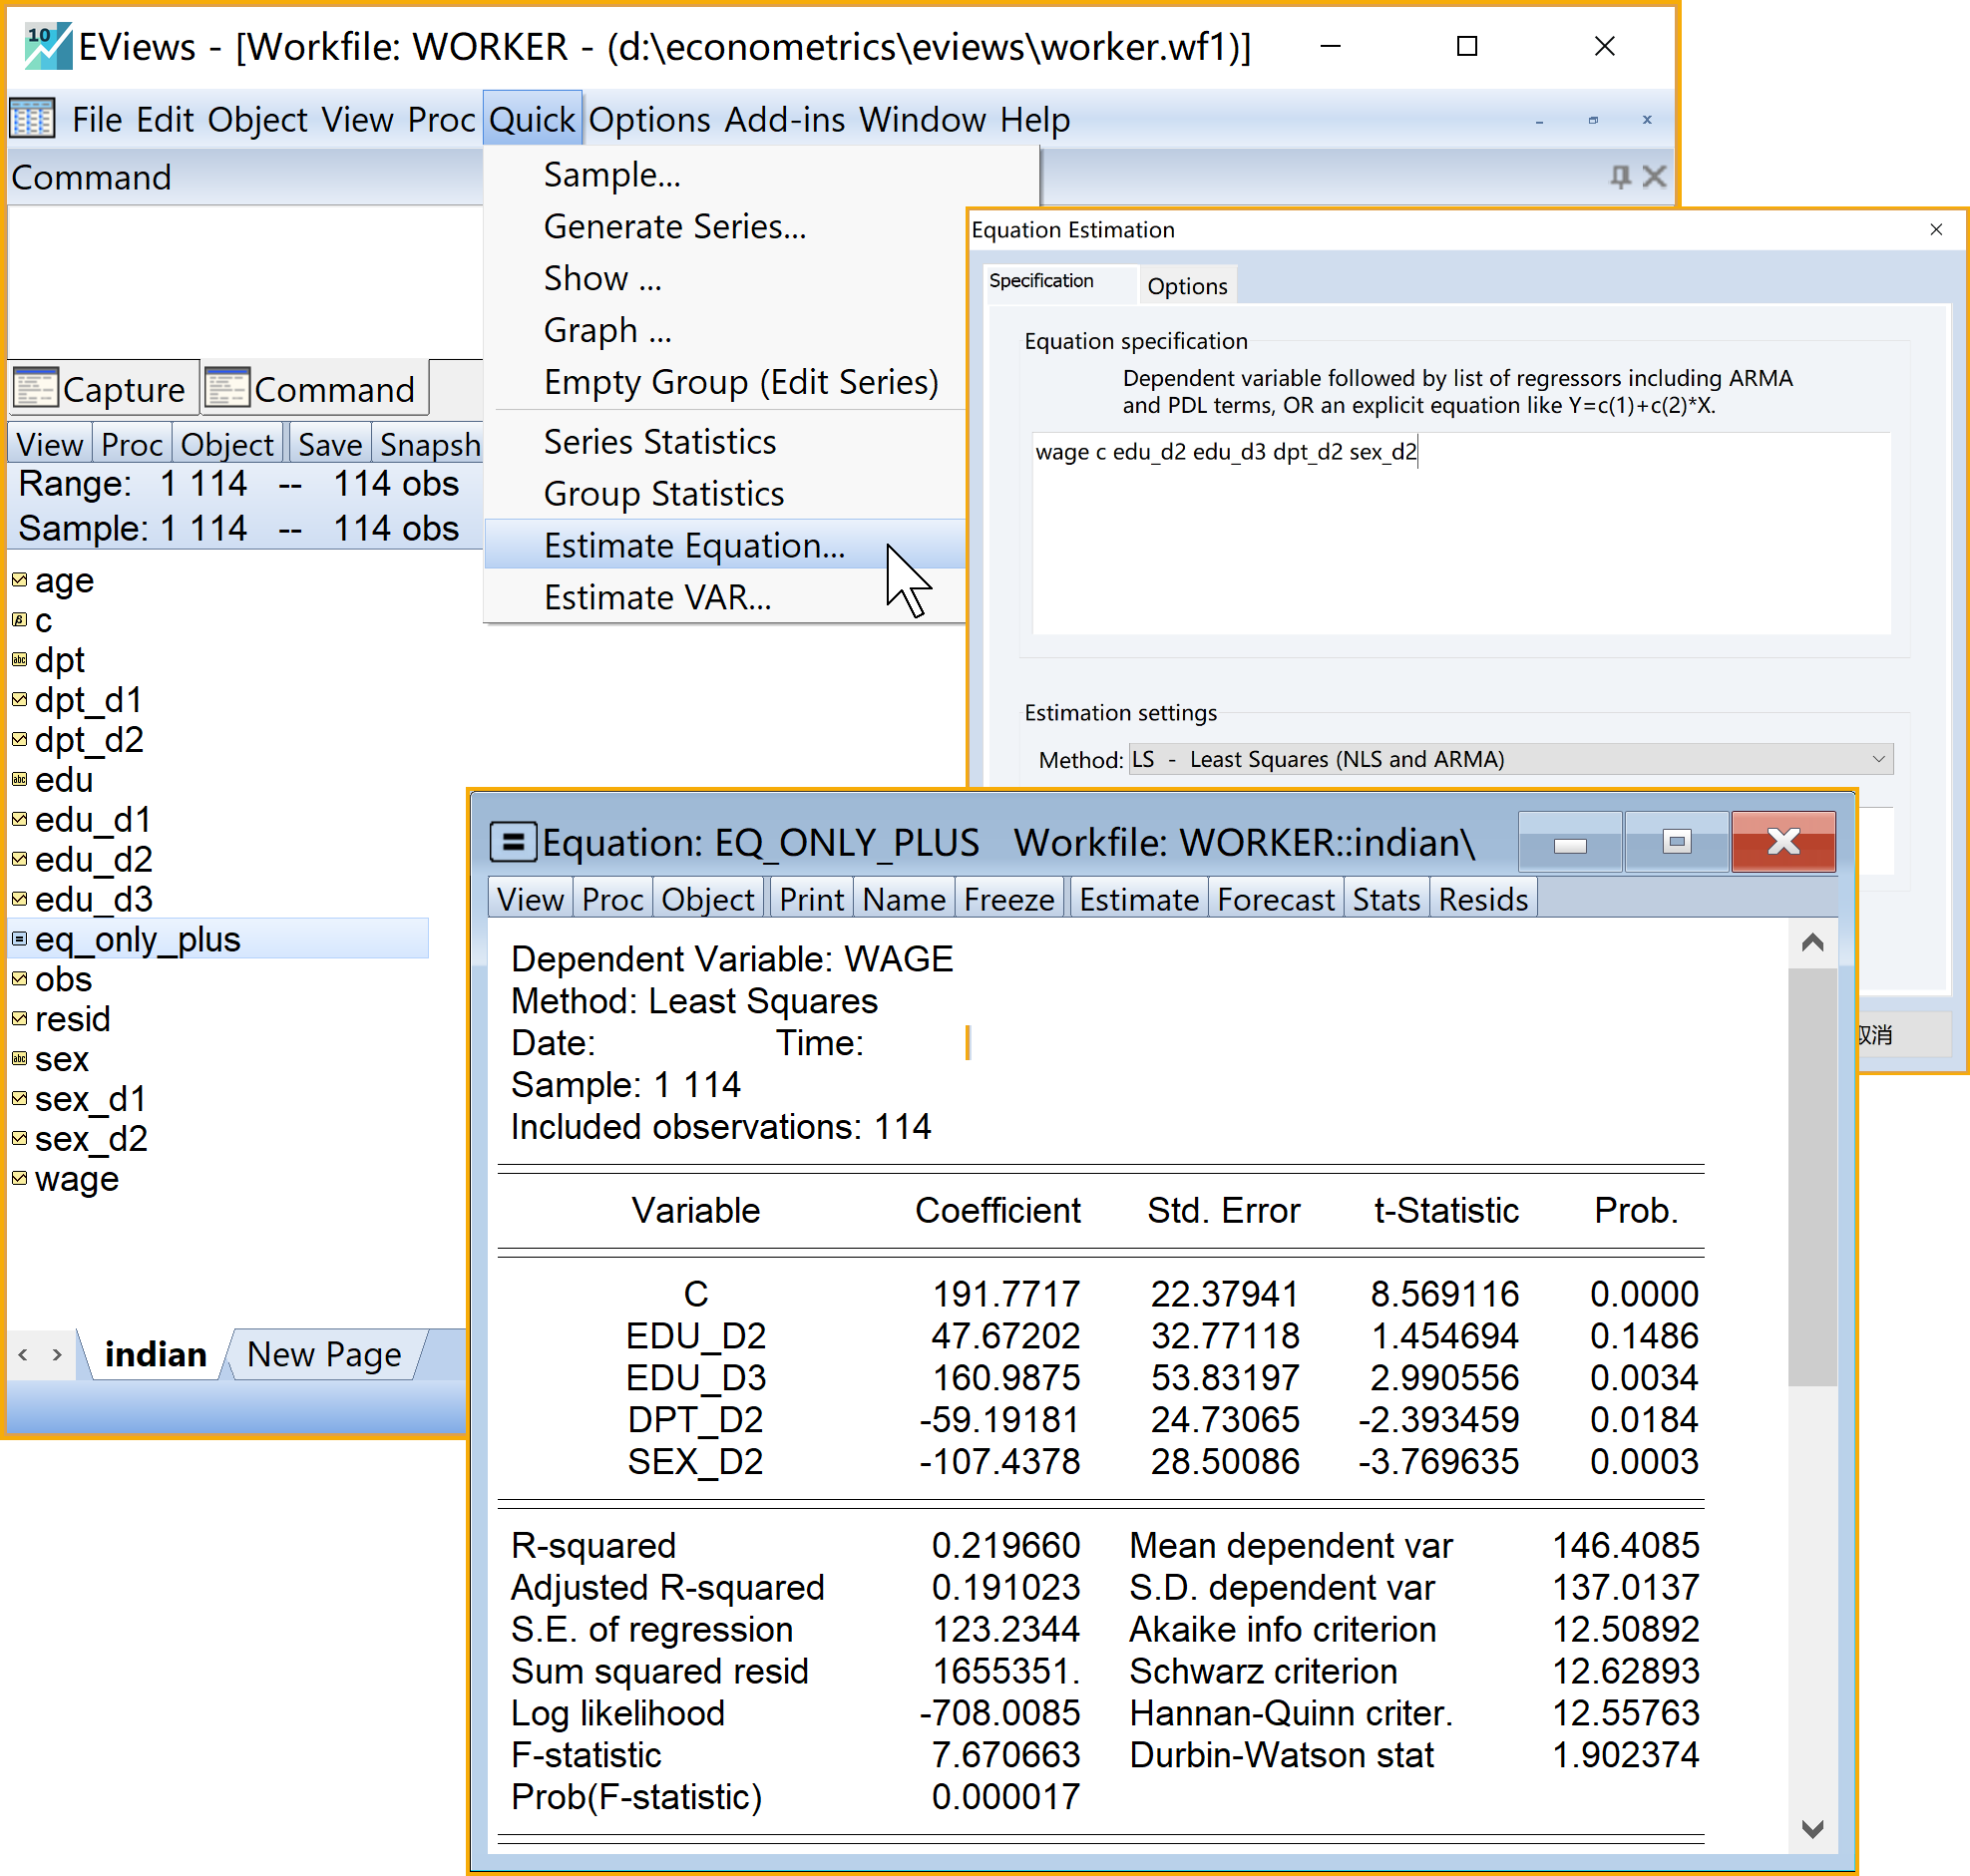Click the equation window icon beside EQ_ONLY_PLUS
This screenshot has width=1970, height=1876.
tap(513, 842)
